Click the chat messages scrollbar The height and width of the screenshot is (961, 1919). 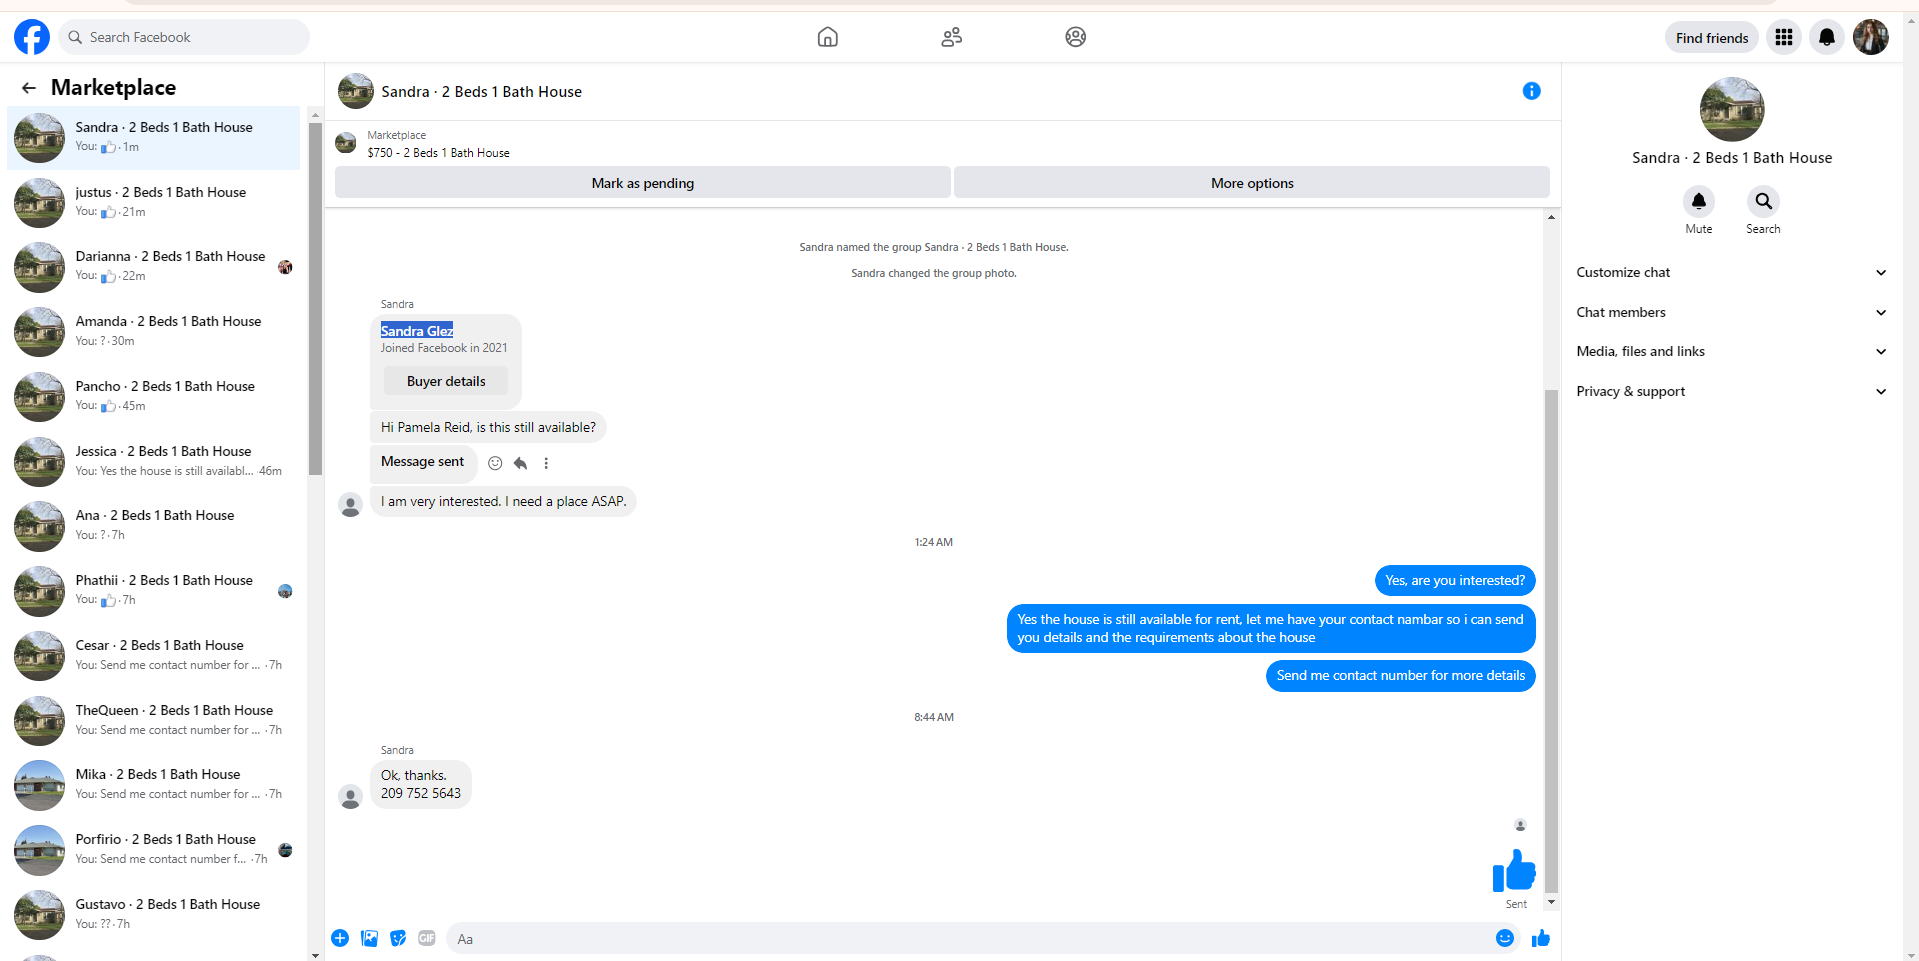(1551, 640)
